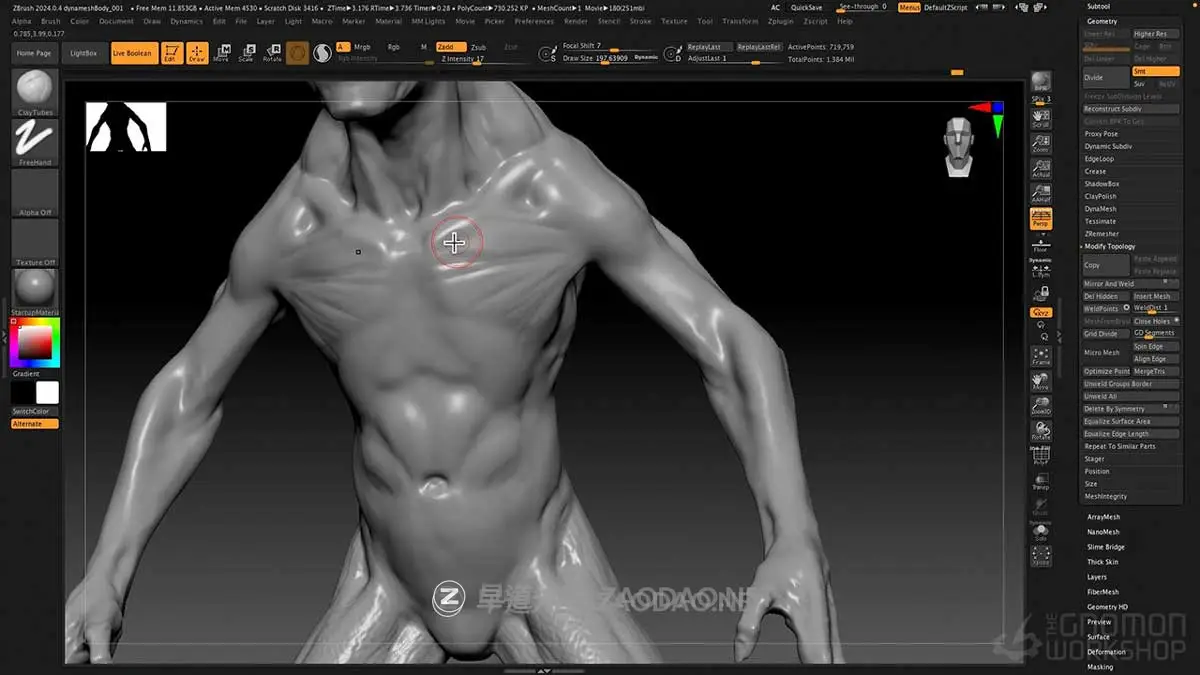
Task: Select the Move gyro tool in the toolbar
Action: [224, 53]
